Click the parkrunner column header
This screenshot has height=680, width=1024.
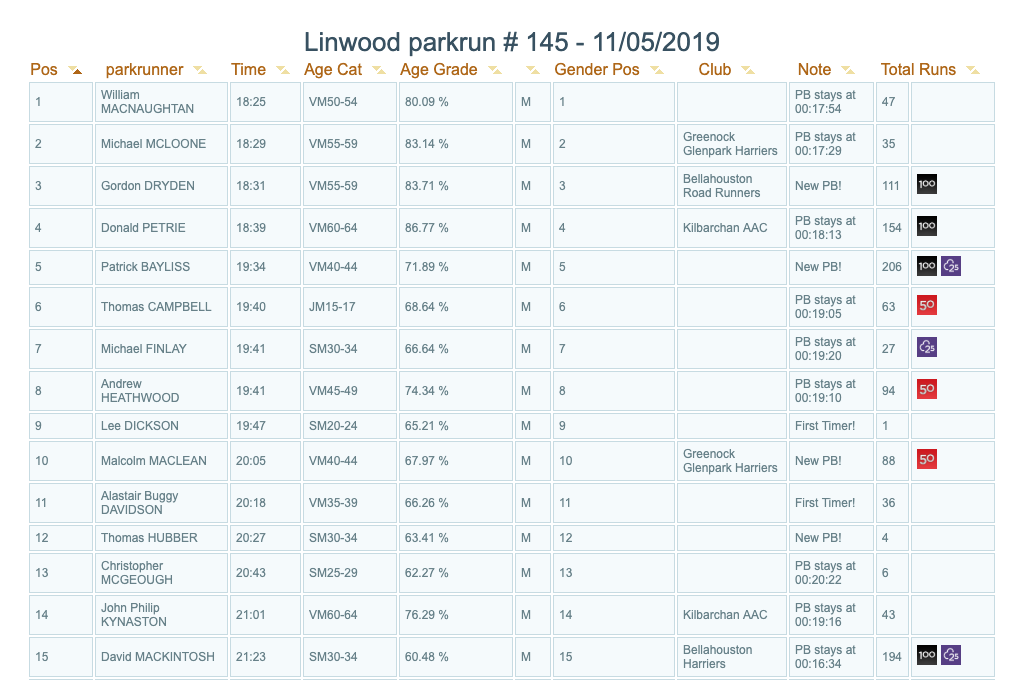[x=144, y=69]
